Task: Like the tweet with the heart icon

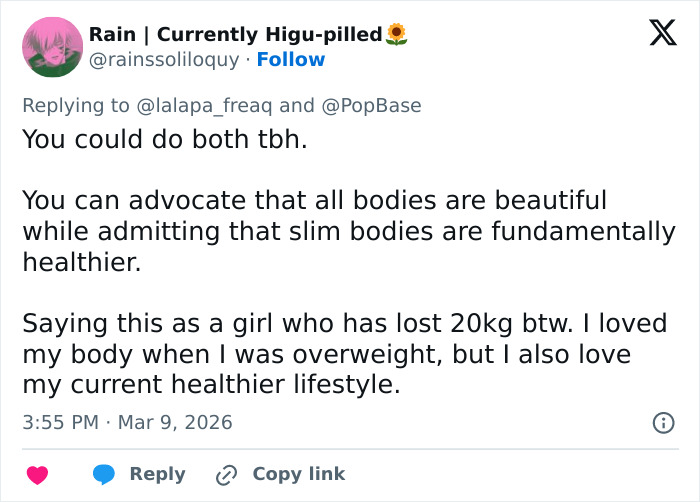Action: [37, 474]
